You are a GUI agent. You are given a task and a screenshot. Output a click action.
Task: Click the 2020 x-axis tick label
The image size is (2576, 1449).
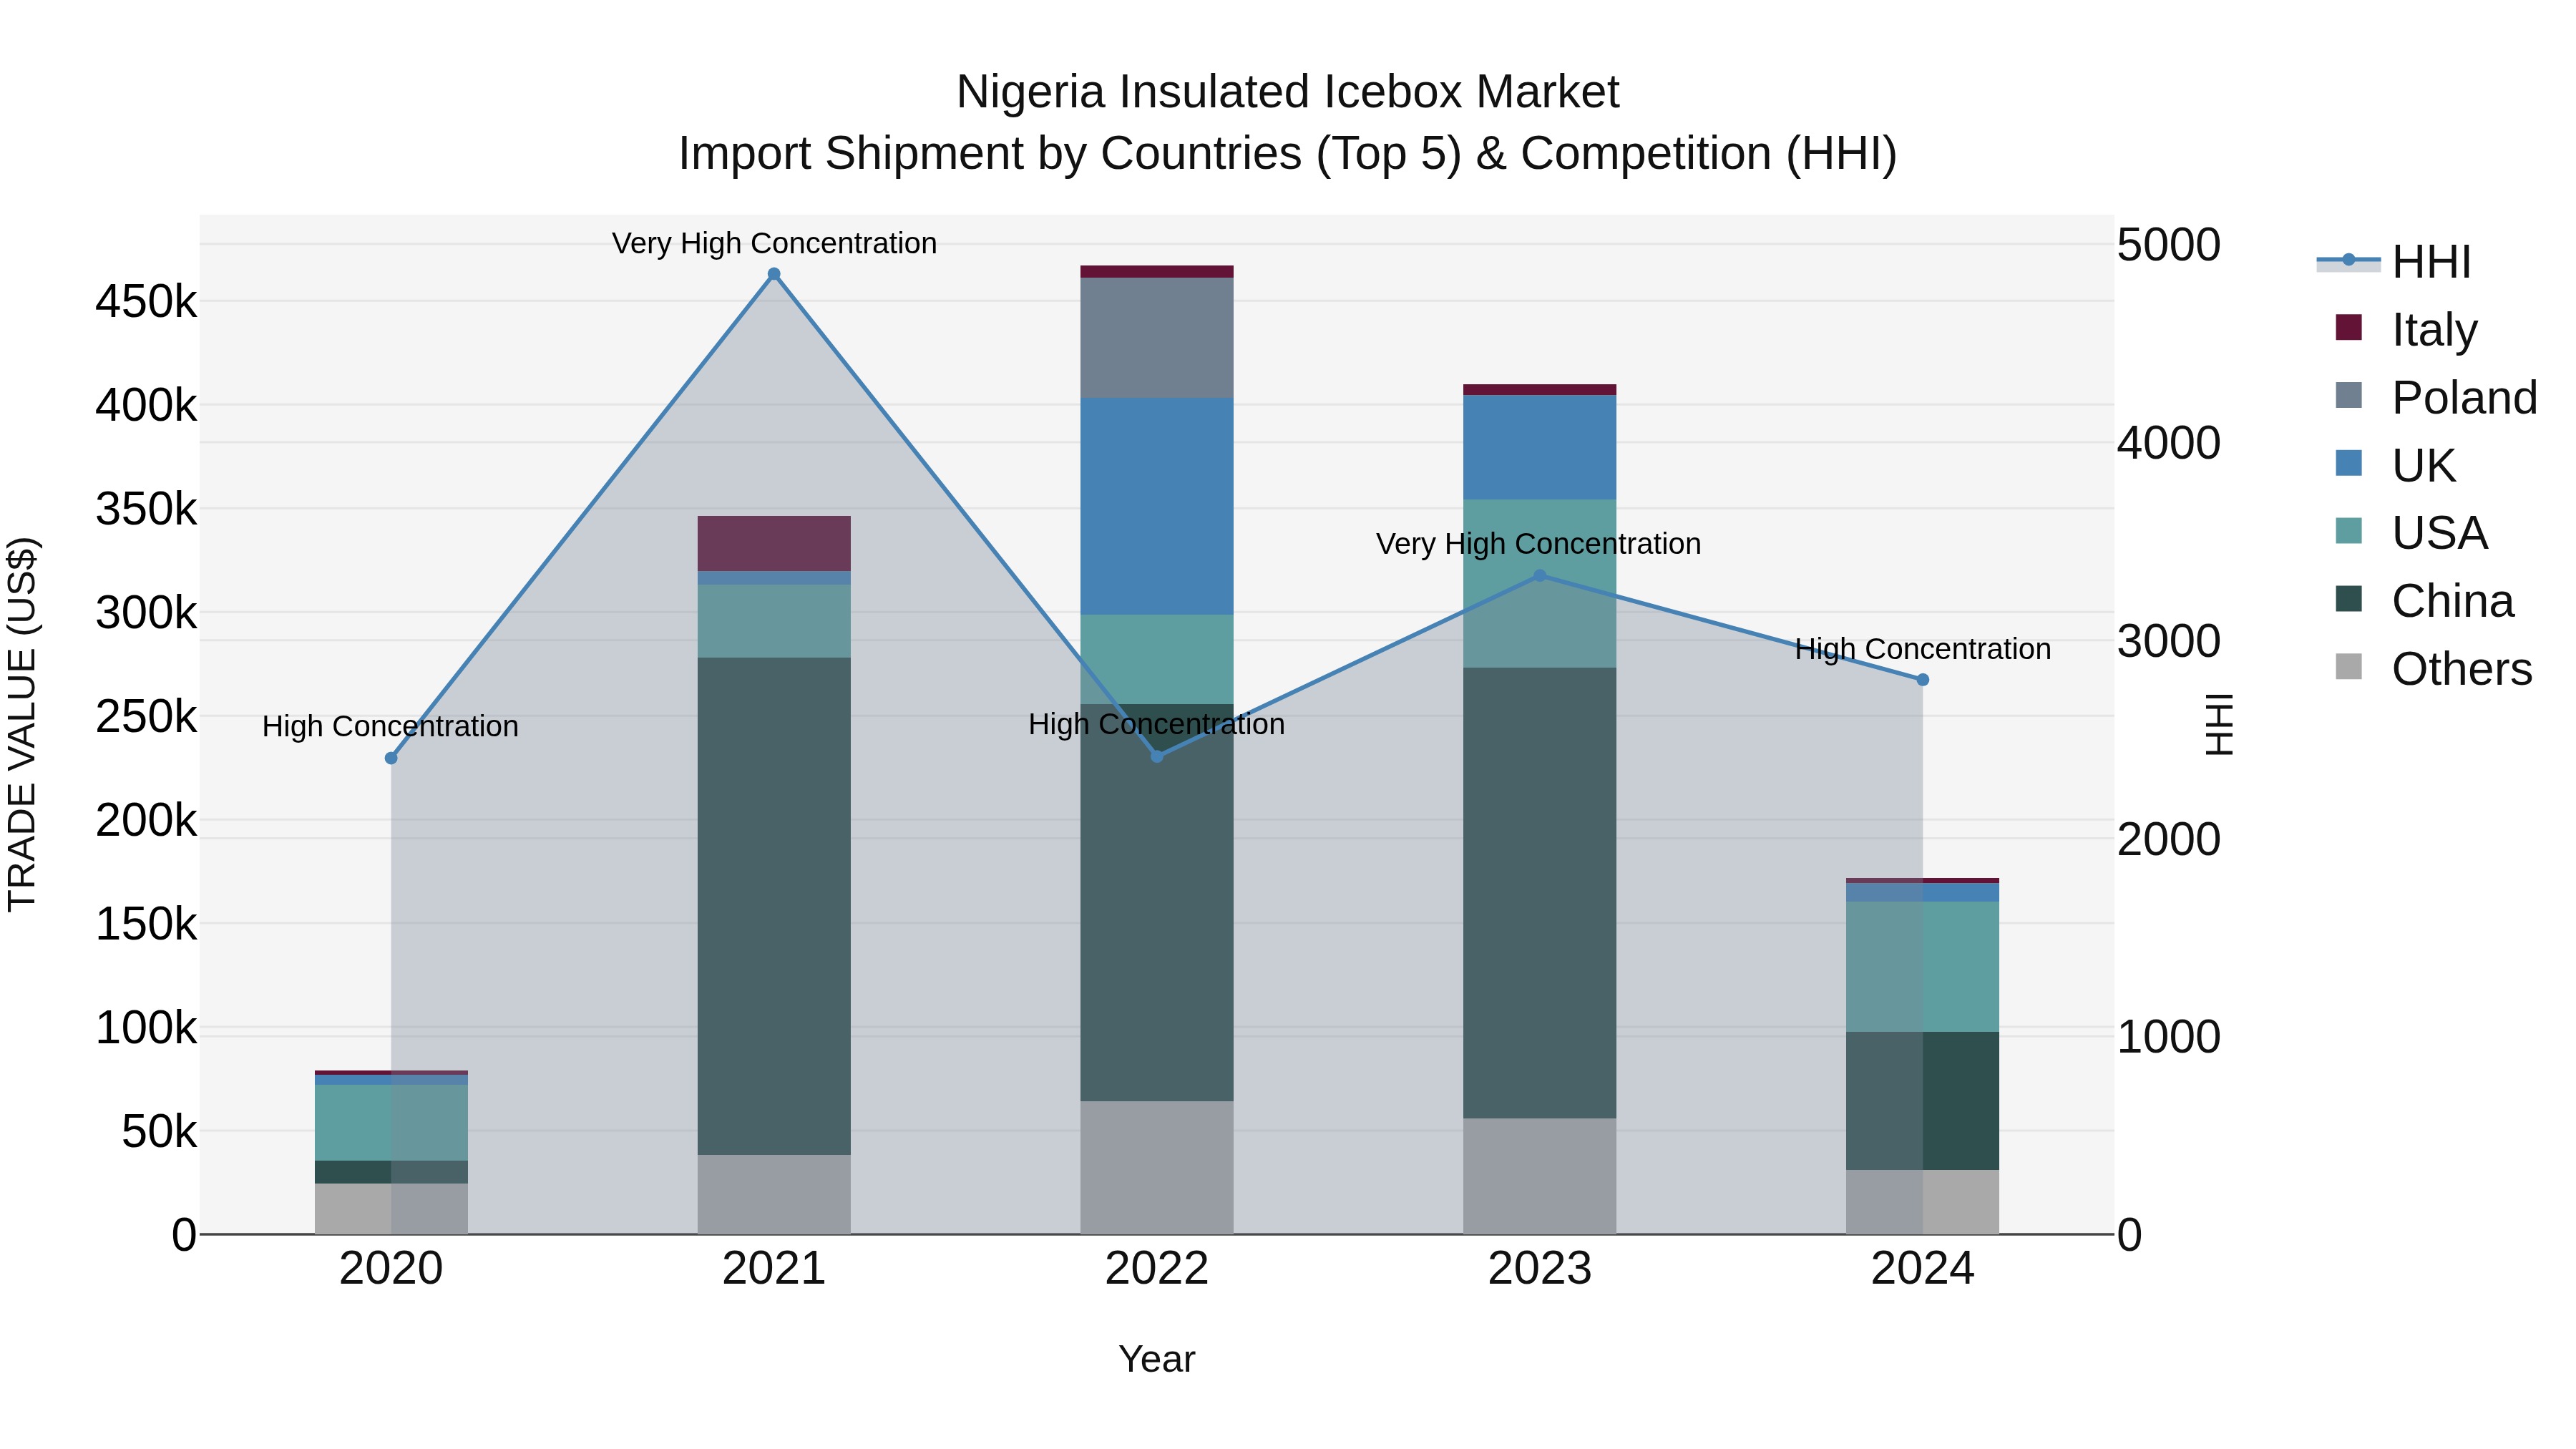[391, 1269]
